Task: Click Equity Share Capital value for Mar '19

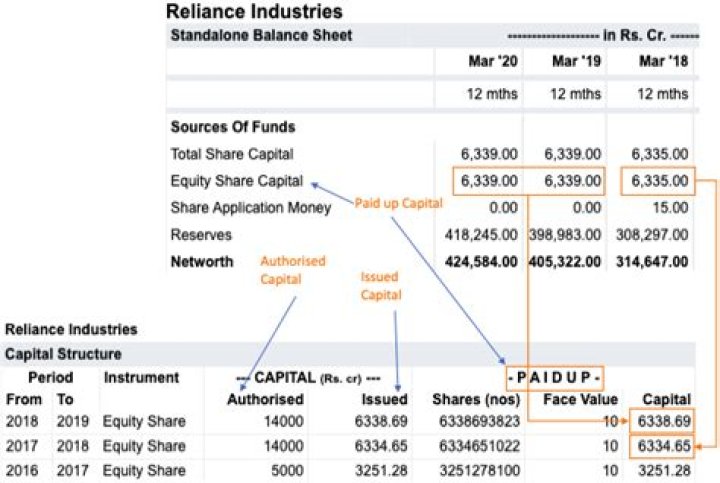Action: (x=573, y=181)
